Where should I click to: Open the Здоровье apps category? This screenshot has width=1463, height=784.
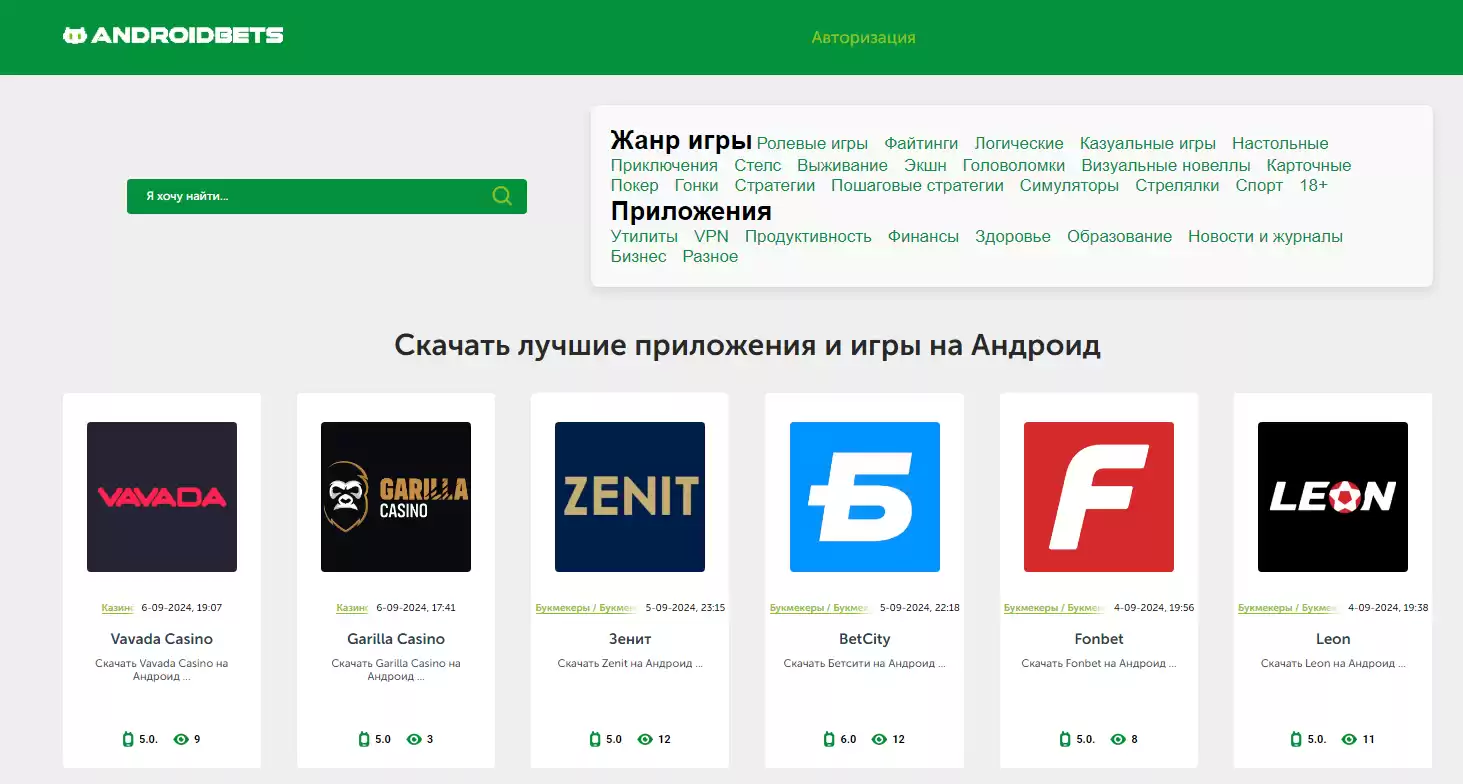pyautogui.click(x=1013, y=237)
